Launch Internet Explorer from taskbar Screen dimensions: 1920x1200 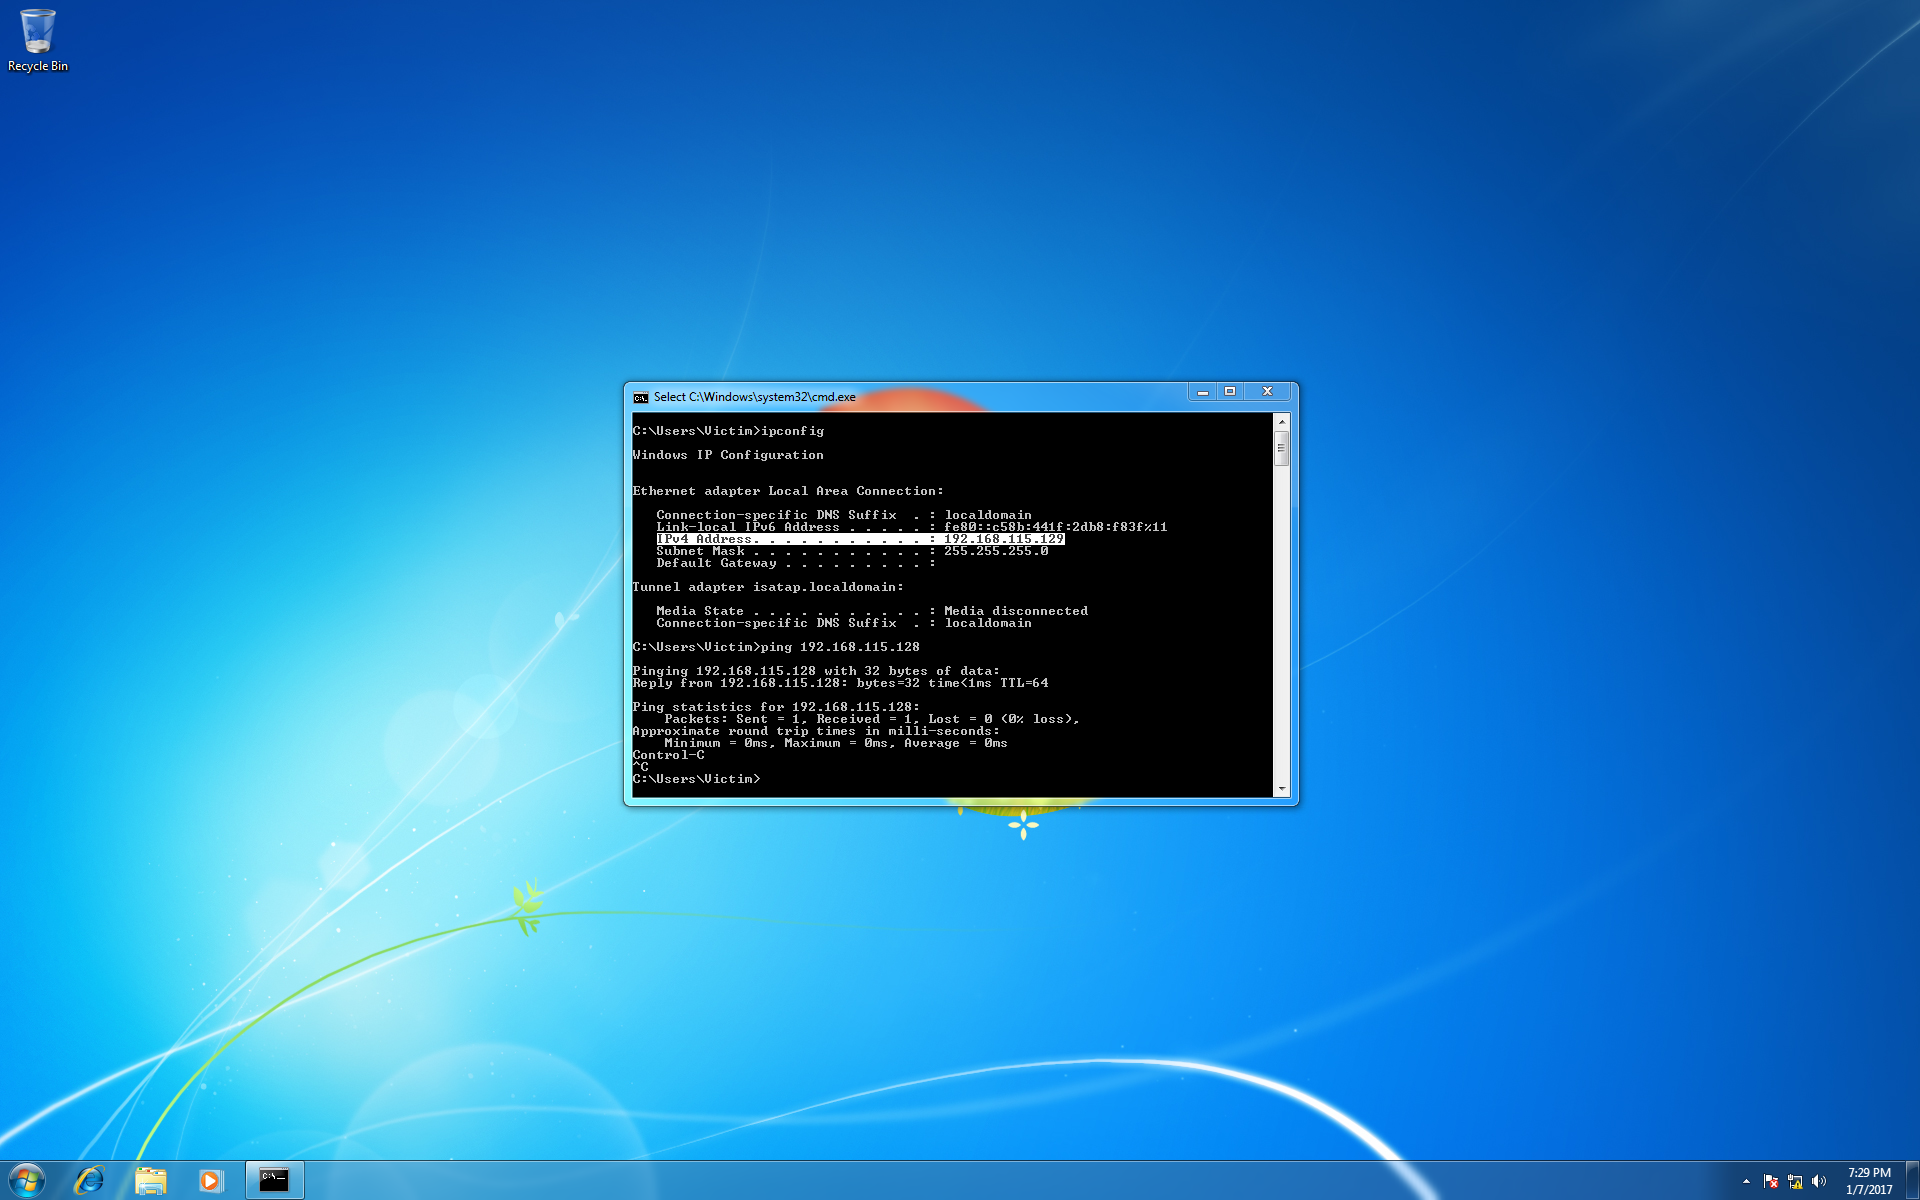click(x=90, y=1181)
